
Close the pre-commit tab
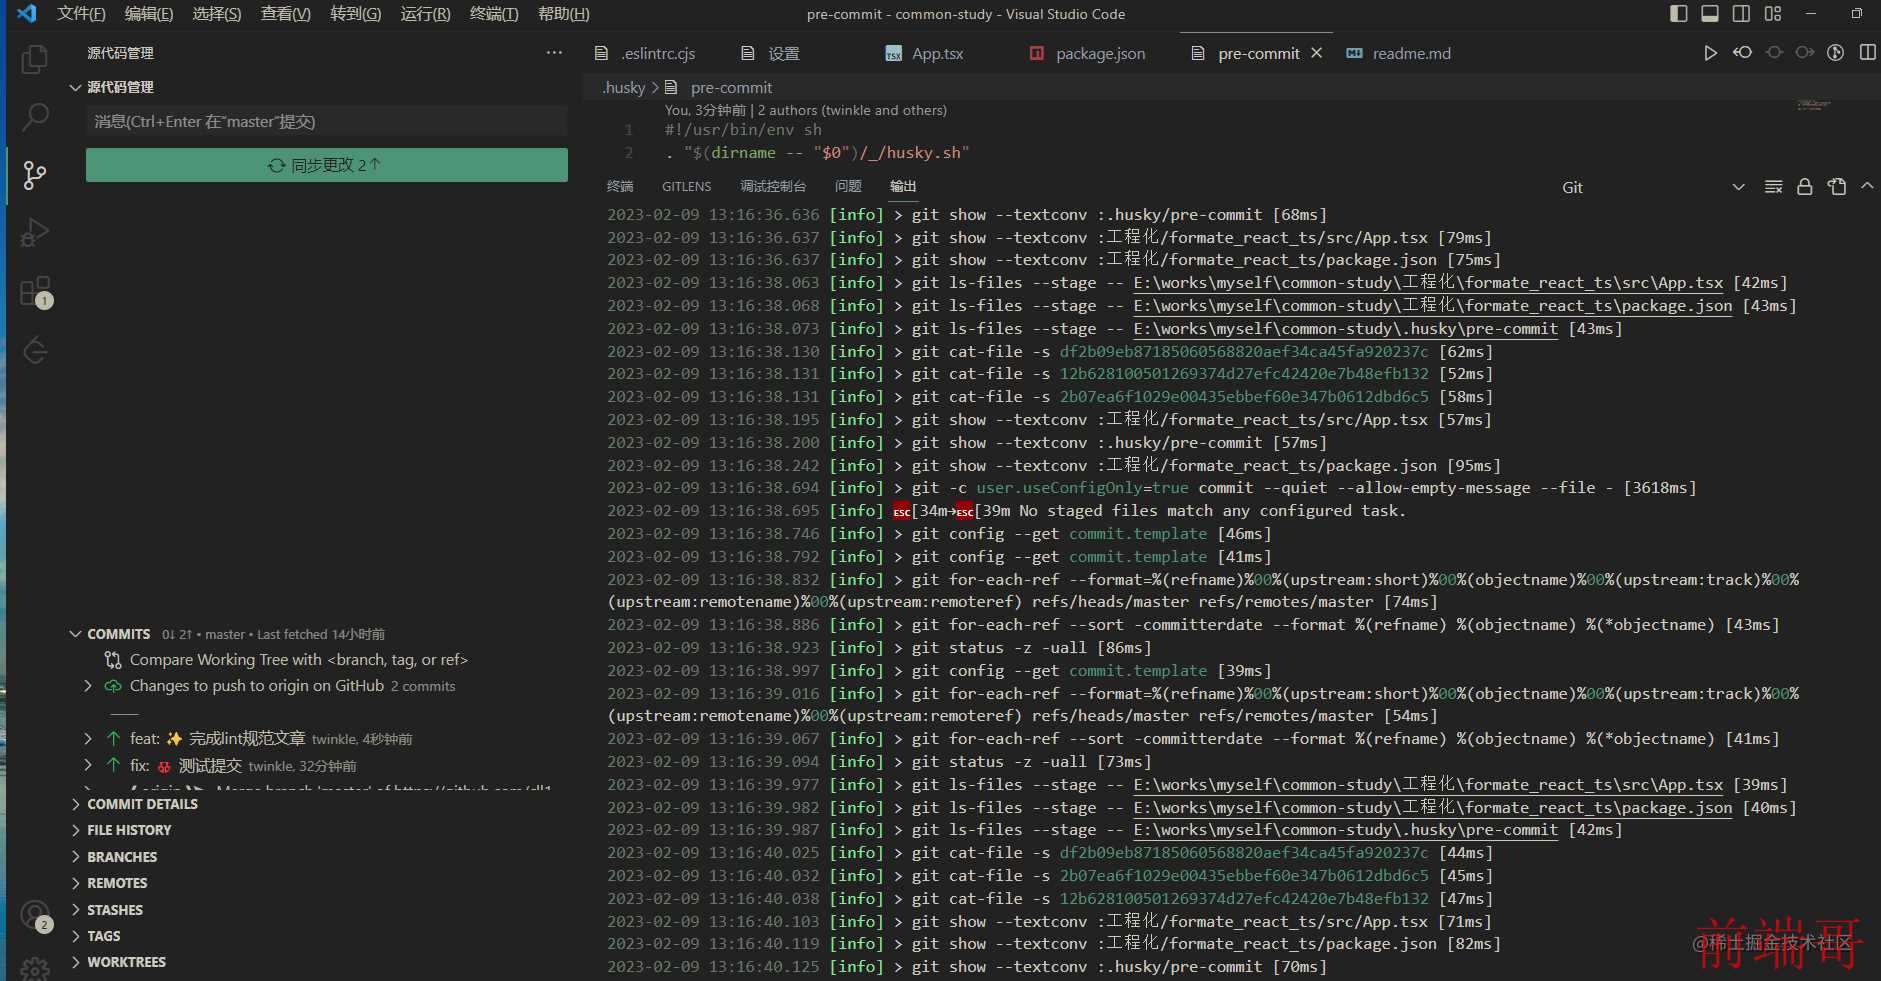[x=1317, y=53]
